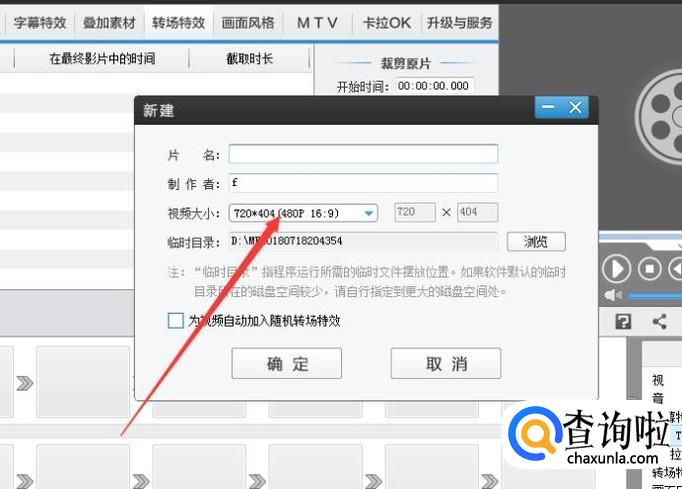Click the 开始时间 value field
Screen dimensions: 682x489
pyautogui.click(x=433, y=86)
